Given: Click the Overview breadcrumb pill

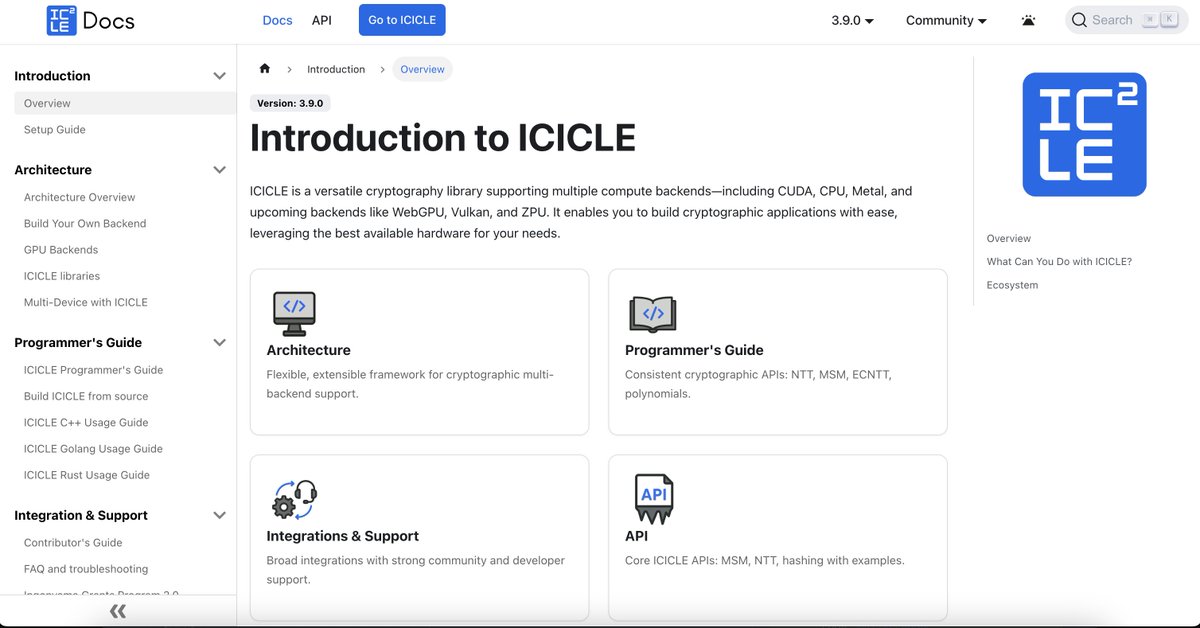Looking at the screenshot, I should coord(422,69).
